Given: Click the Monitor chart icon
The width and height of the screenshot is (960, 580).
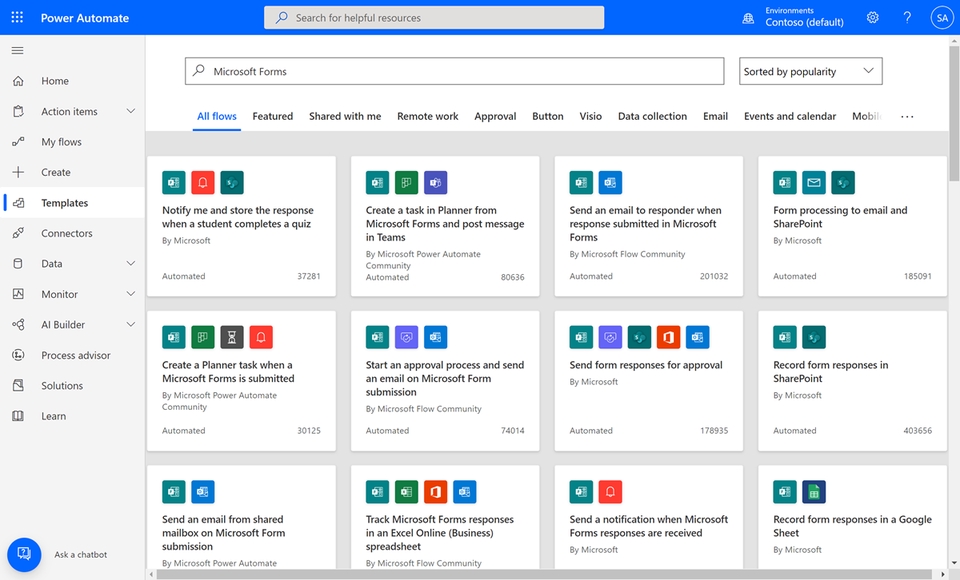Looking at the screenshot, I should click(18, 294).
